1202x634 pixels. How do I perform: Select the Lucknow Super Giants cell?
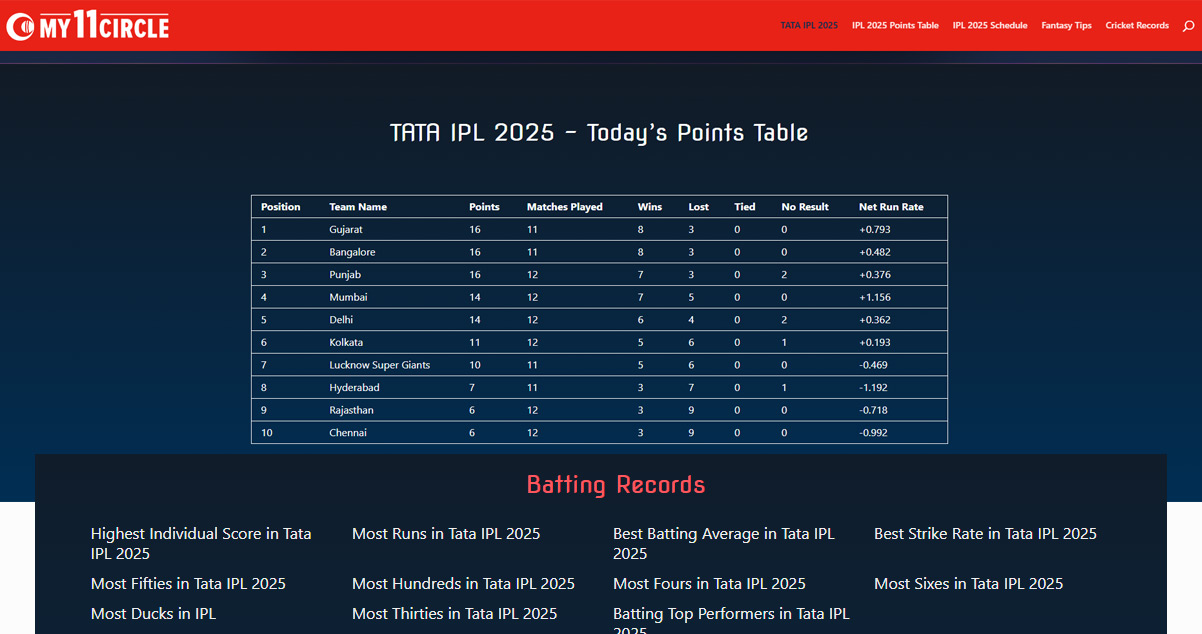[380, 365]
